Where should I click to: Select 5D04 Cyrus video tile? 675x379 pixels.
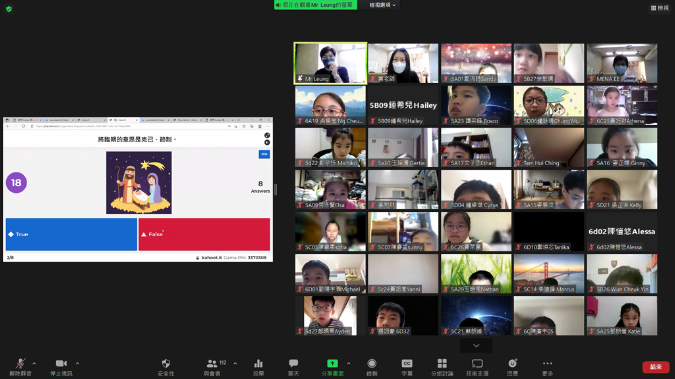point(476,190)
